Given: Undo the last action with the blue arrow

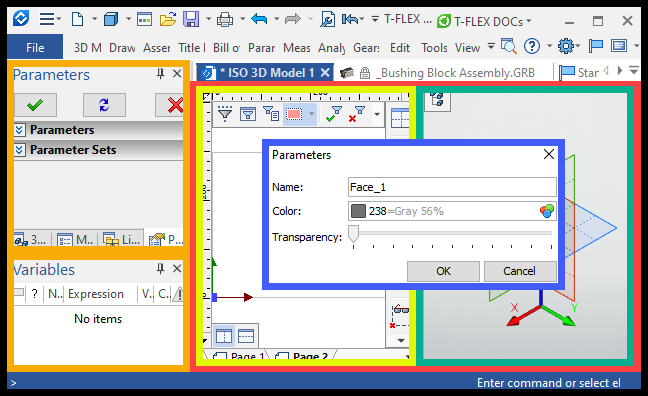Looking at the screenshot, I should click(x=259, y=19).
